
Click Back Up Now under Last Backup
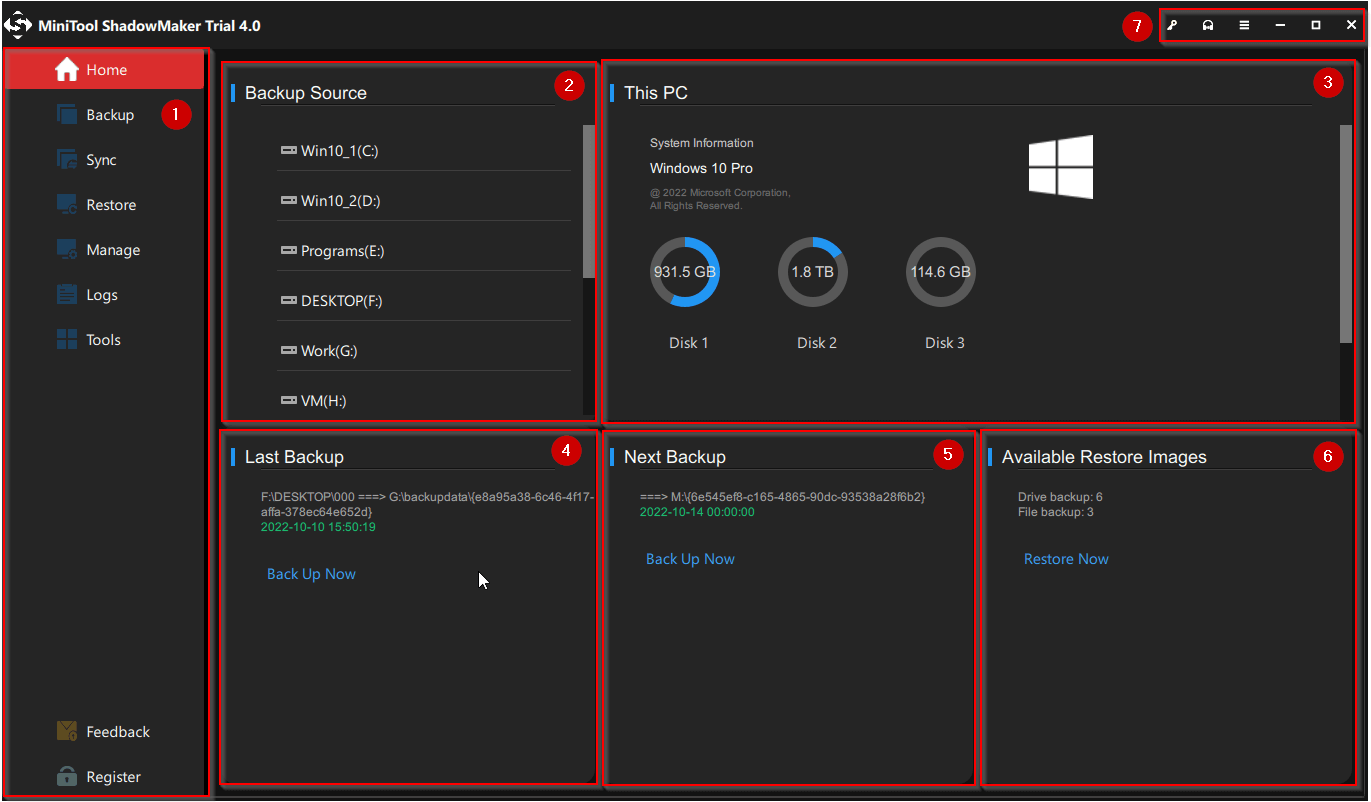[311, 573]
